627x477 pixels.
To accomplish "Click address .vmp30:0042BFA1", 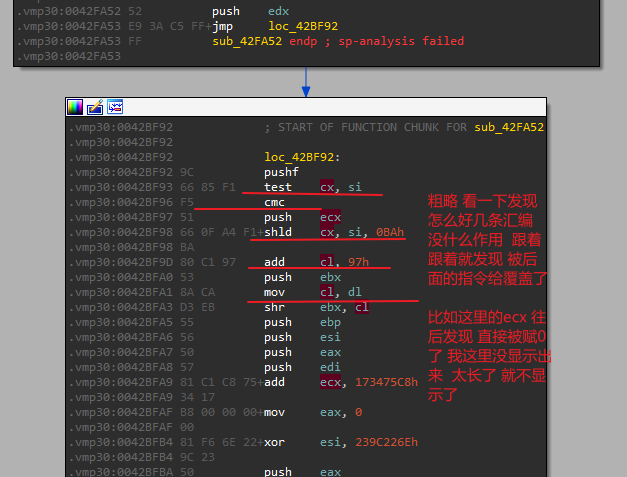I will 121,292.
